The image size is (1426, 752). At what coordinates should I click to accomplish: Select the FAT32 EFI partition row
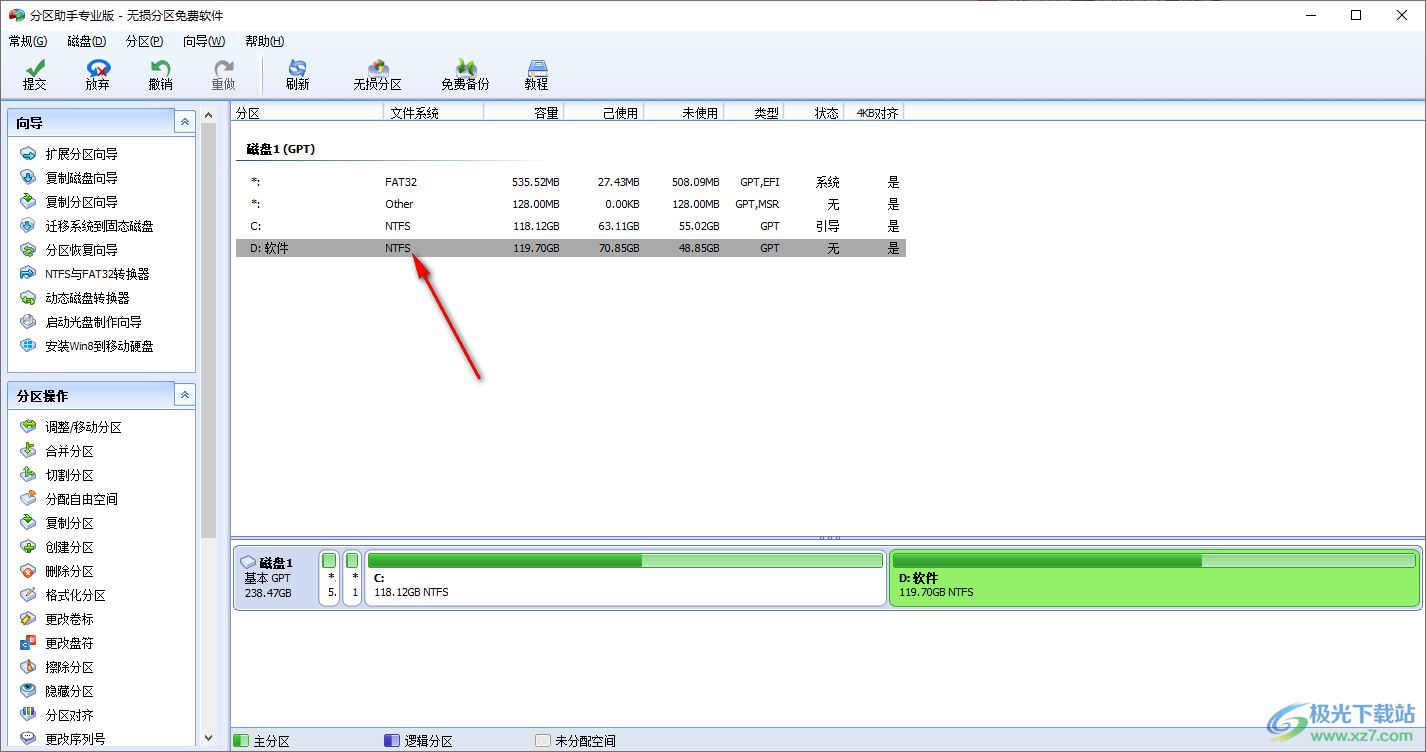point(571,182)
